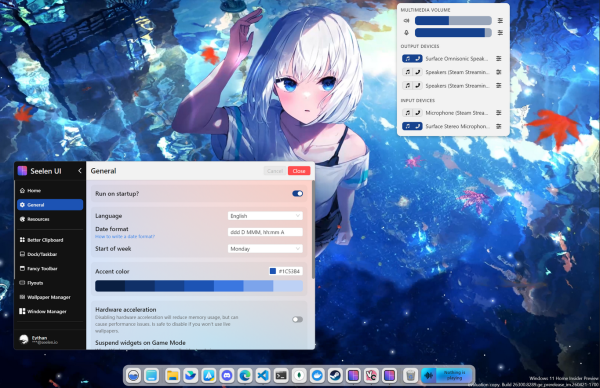The image size is (600, 388).
Task: Click the round start icon in dock
Action: point(134,376)
